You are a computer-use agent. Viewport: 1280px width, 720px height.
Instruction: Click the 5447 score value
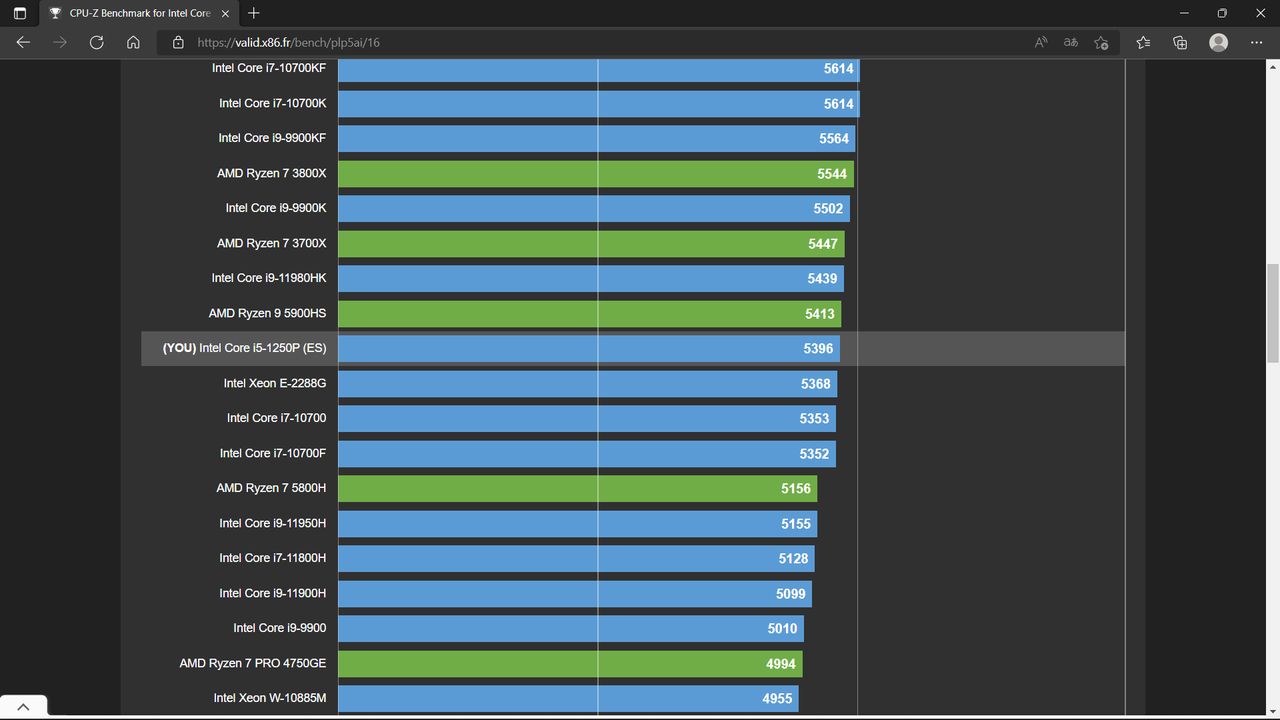pos(823,244)
